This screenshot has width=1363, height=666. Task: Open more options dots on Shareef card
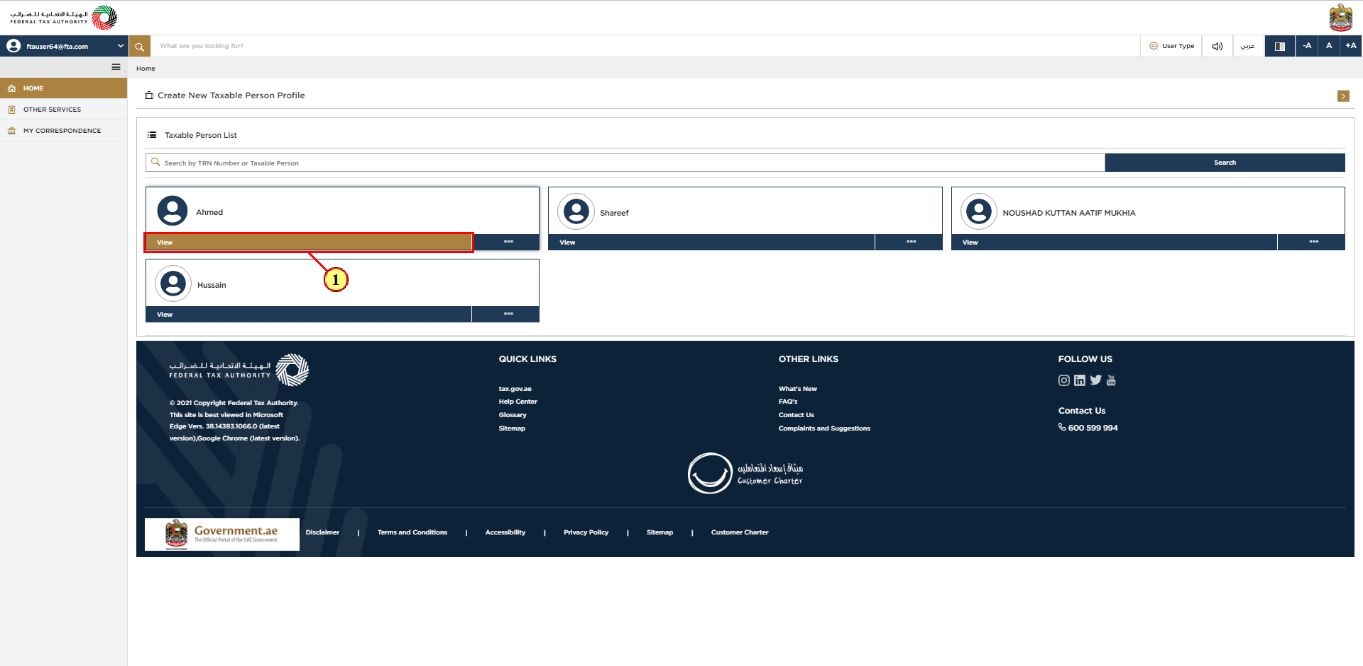[910, 242]
